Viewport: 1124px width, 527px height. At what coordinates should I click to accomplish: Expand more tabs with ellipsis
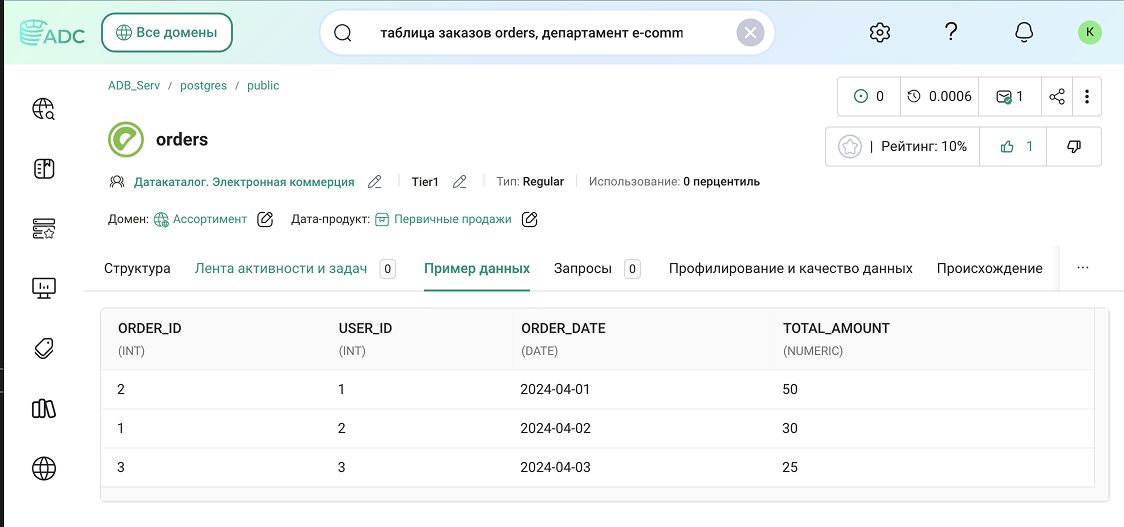[x=1083, y=267]
